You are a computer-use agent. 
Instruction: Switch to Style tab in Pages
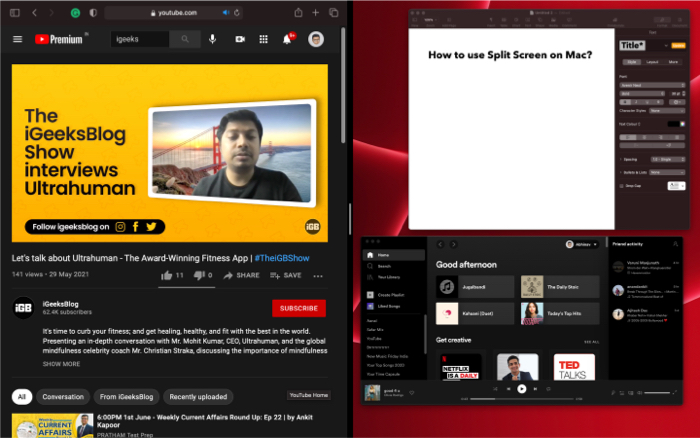[x=632, y=62]
